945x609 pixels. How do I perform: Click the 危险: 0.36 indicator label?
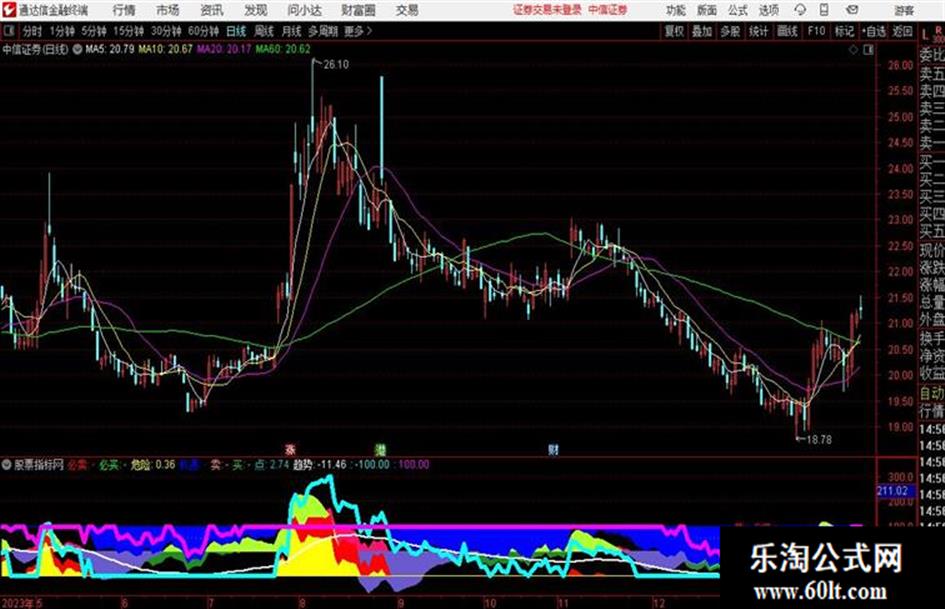click(153, 465)
